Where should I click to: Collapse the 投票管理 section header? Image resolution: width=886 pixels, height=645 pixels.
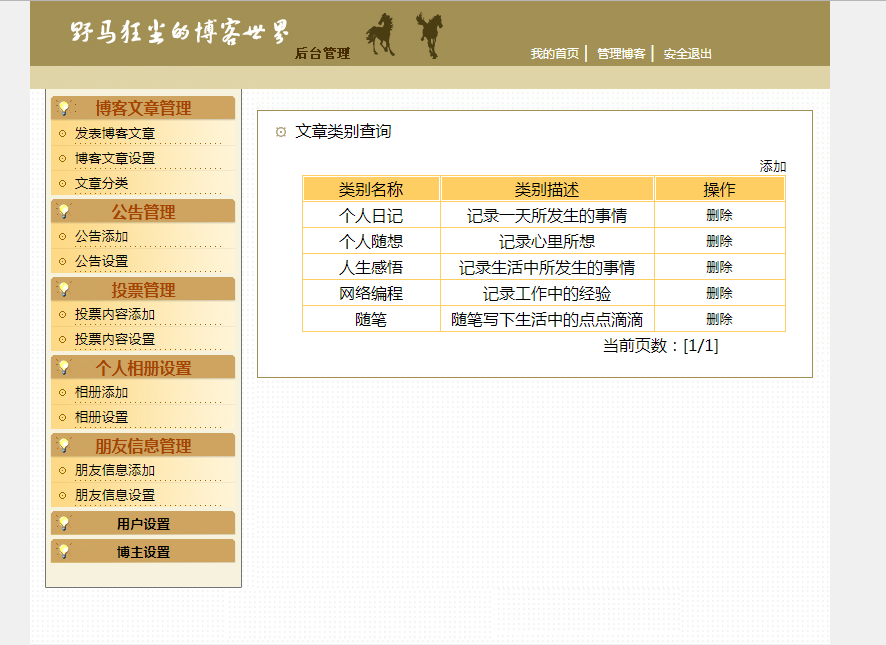point(143,289)
